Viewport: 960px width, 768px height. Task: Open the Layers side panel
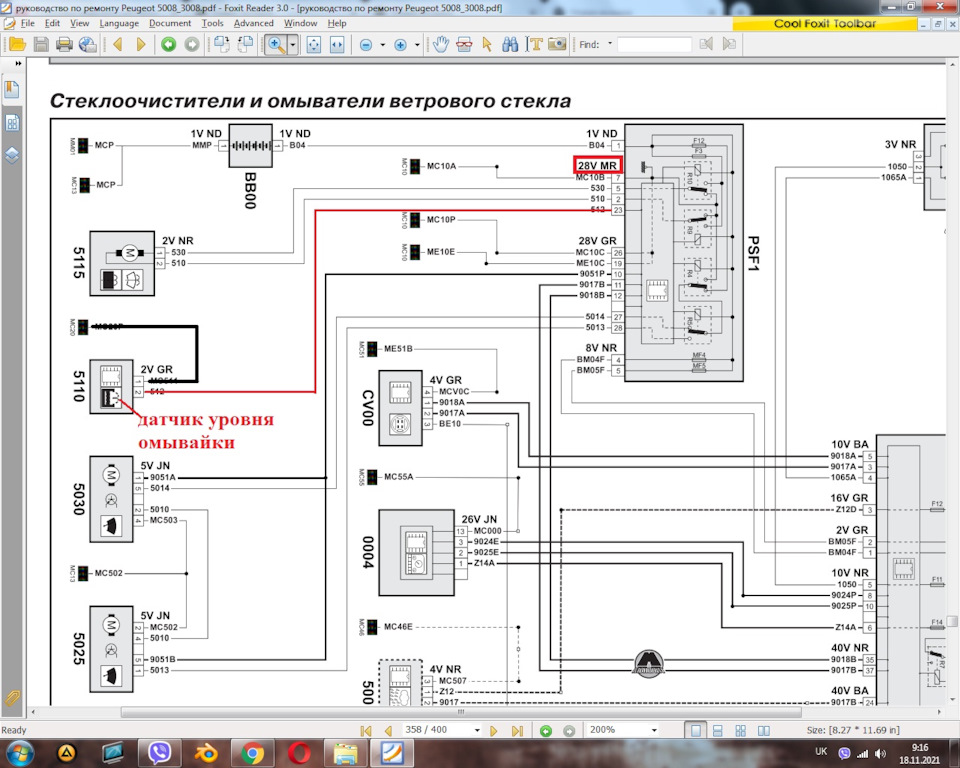tap(12, 155)
